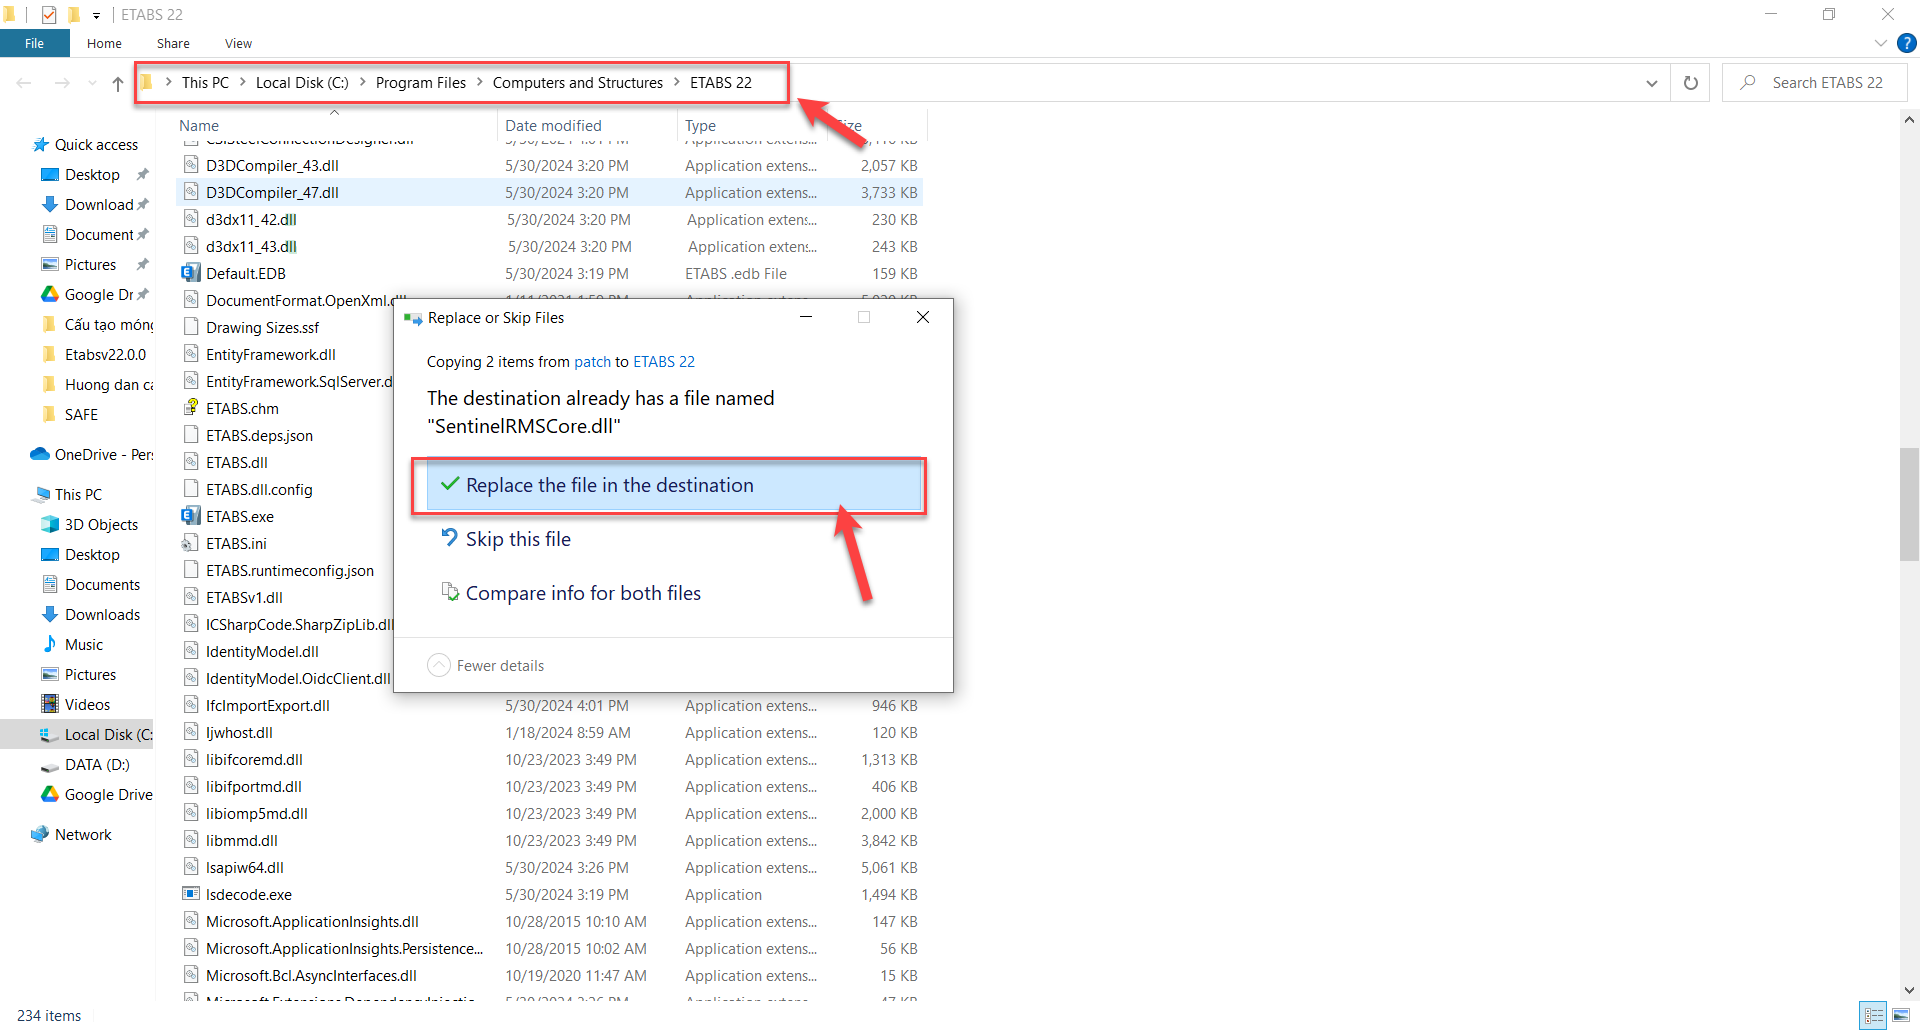1920x1030 pixels.
Task: Open Google Drive in navigation pane
Action: pyautogui.click(x=107, y=794)
